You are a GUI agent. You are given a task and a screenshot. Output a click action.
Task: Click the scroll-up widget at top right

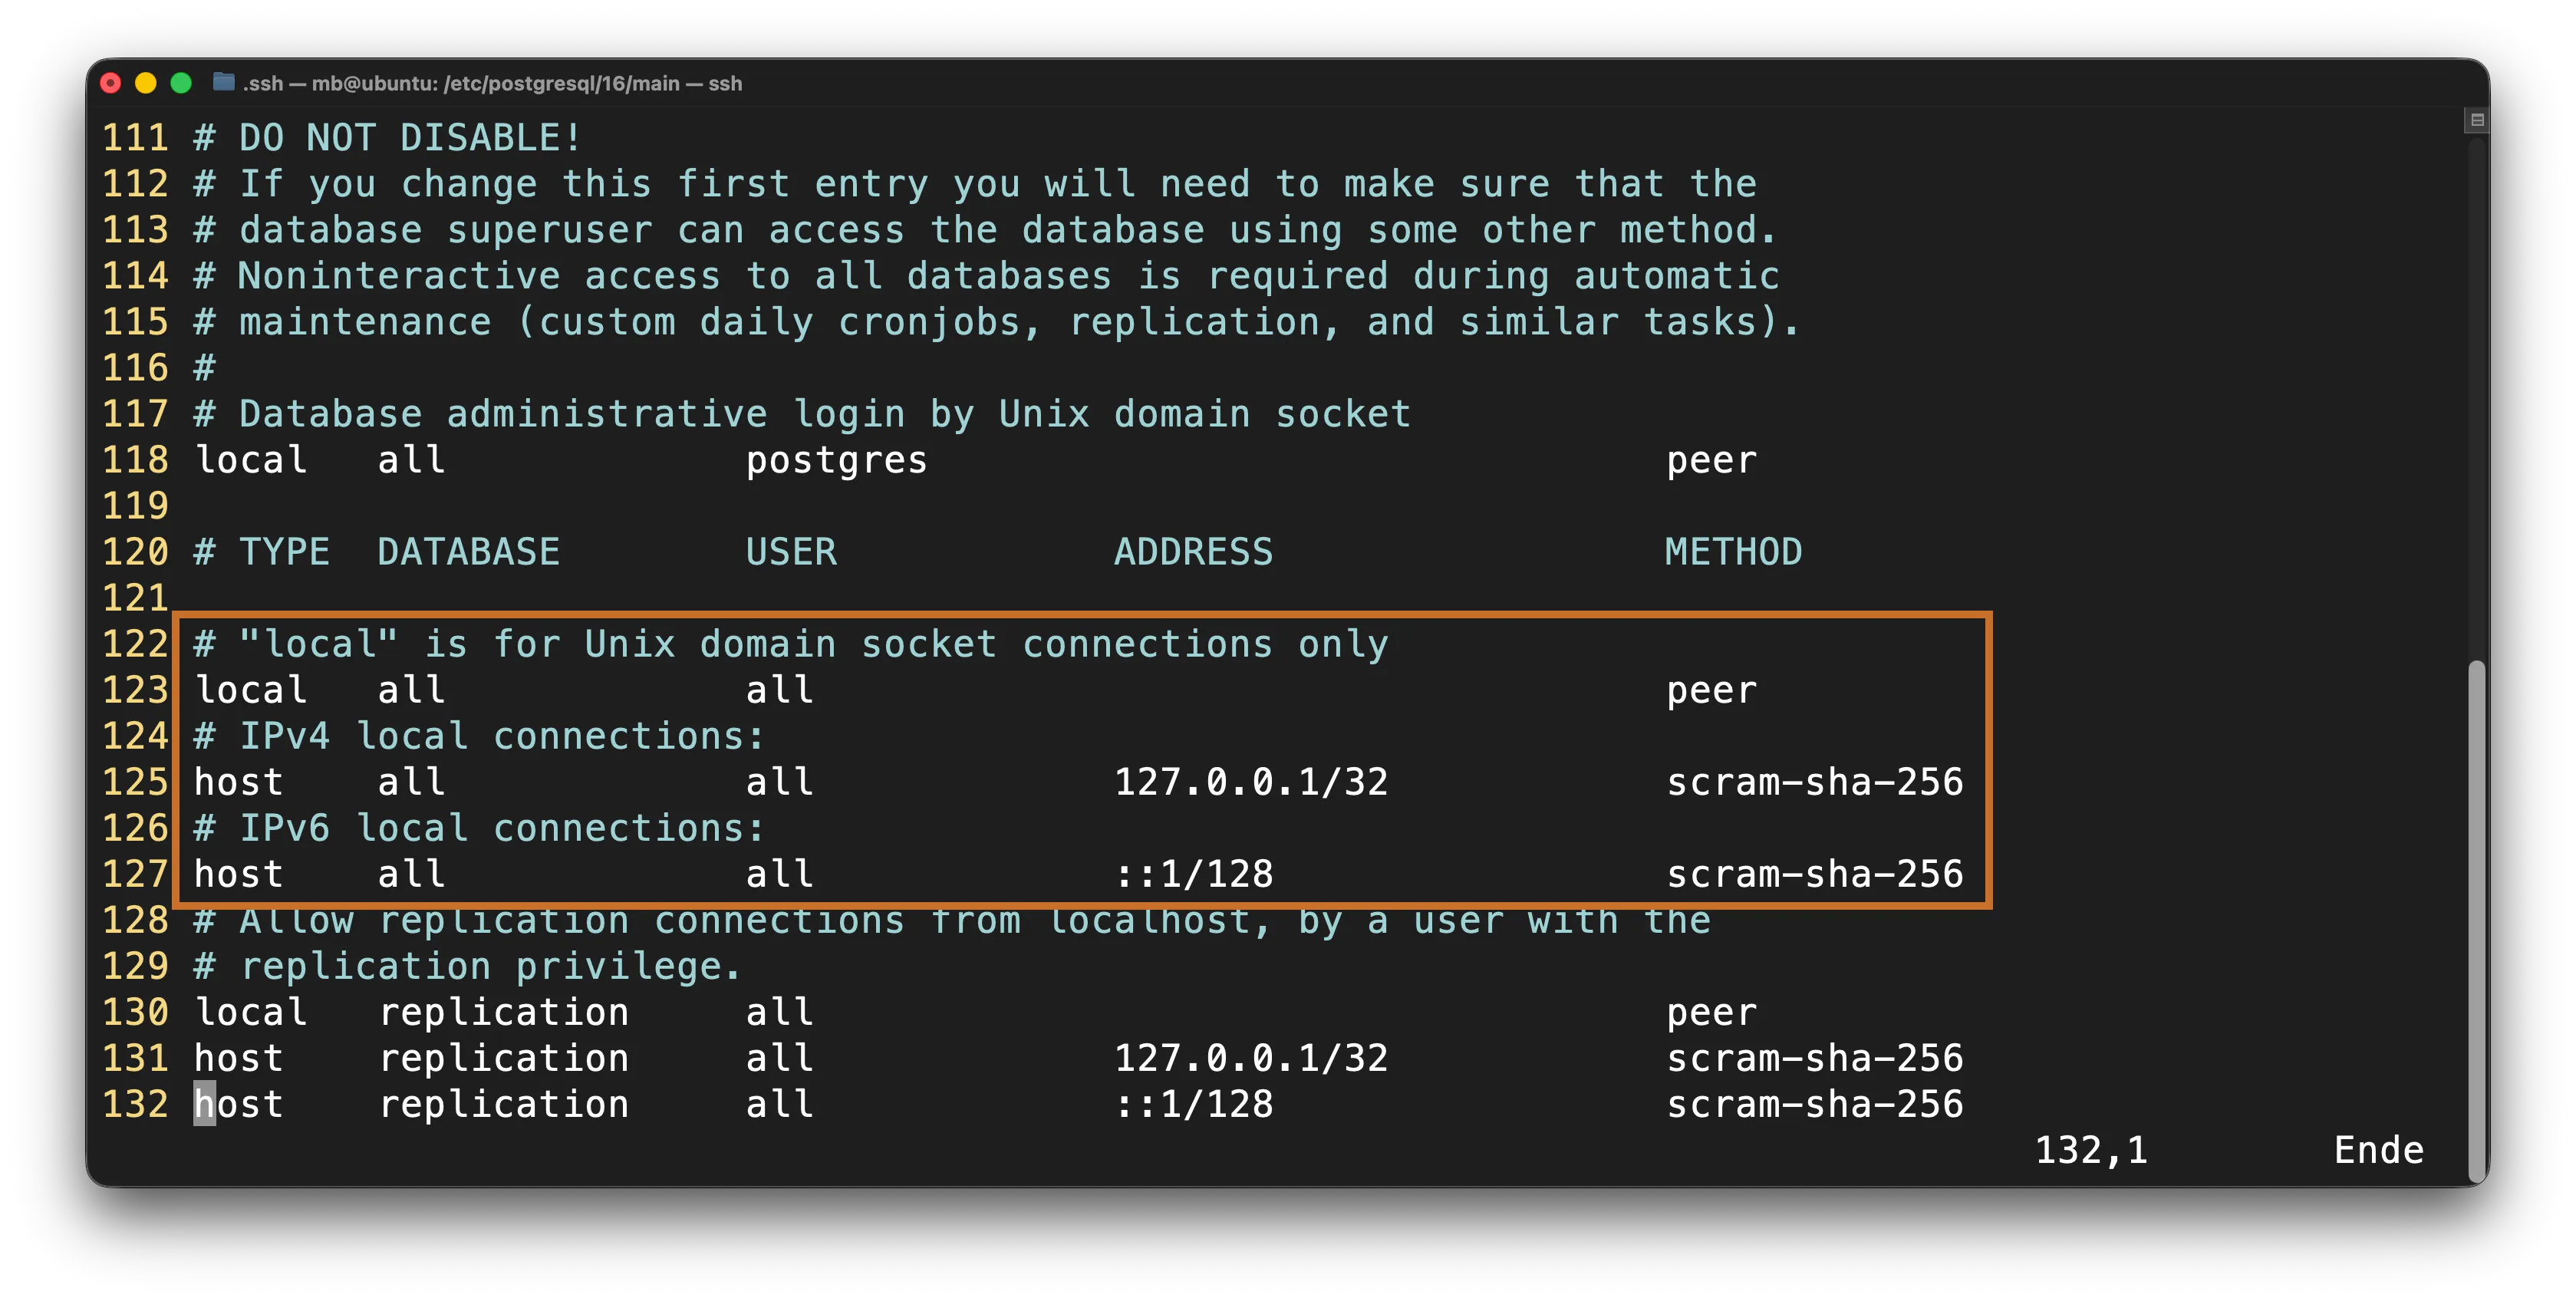[2477, 121]
